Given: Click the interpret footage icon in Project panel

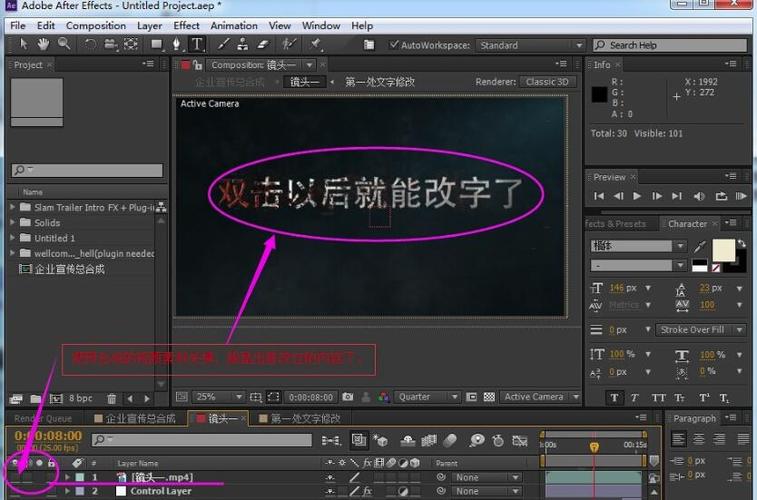Looking at the screenshot, I should (x=16, y=399).
